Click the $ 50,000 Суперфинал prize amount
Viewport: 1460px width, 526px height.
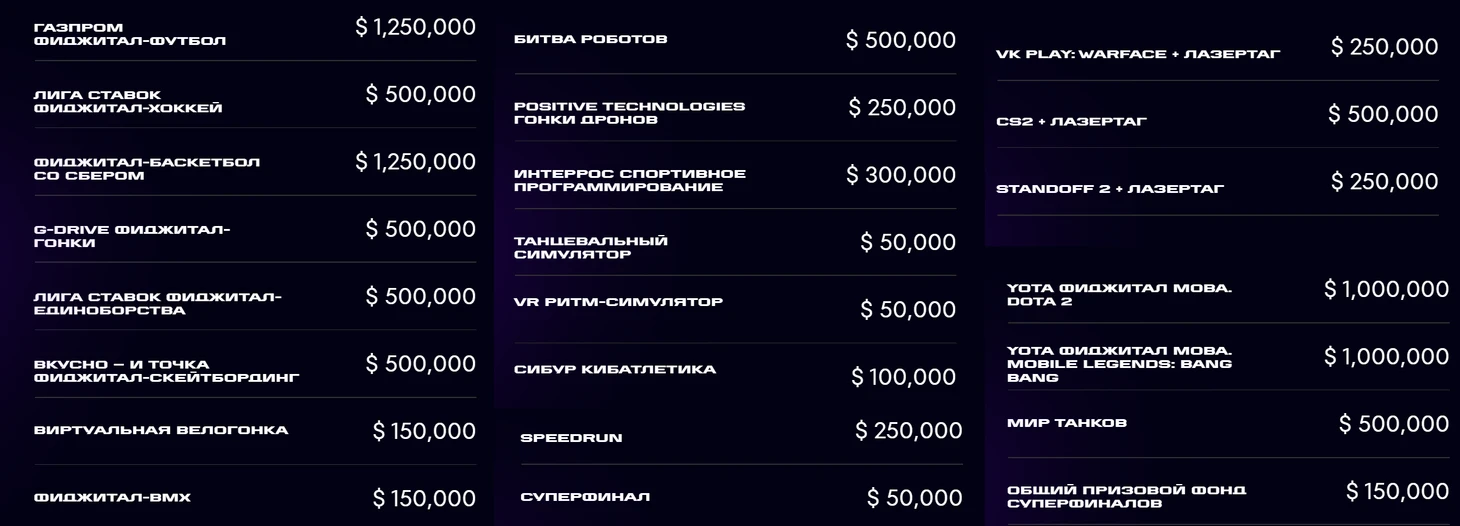coord(915,498)
